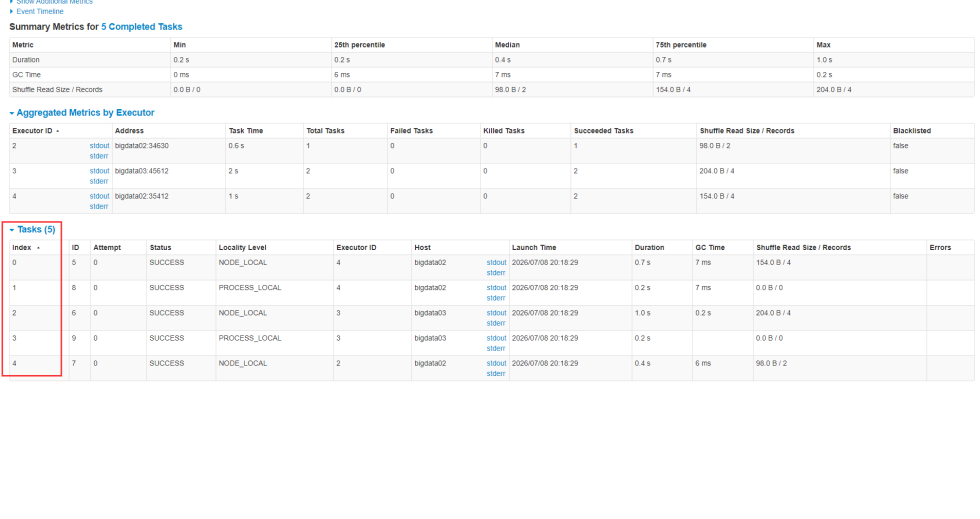The image size is (980, 519).
Task: Expand Show Additional Metrics section
Action: click(55, 2)
